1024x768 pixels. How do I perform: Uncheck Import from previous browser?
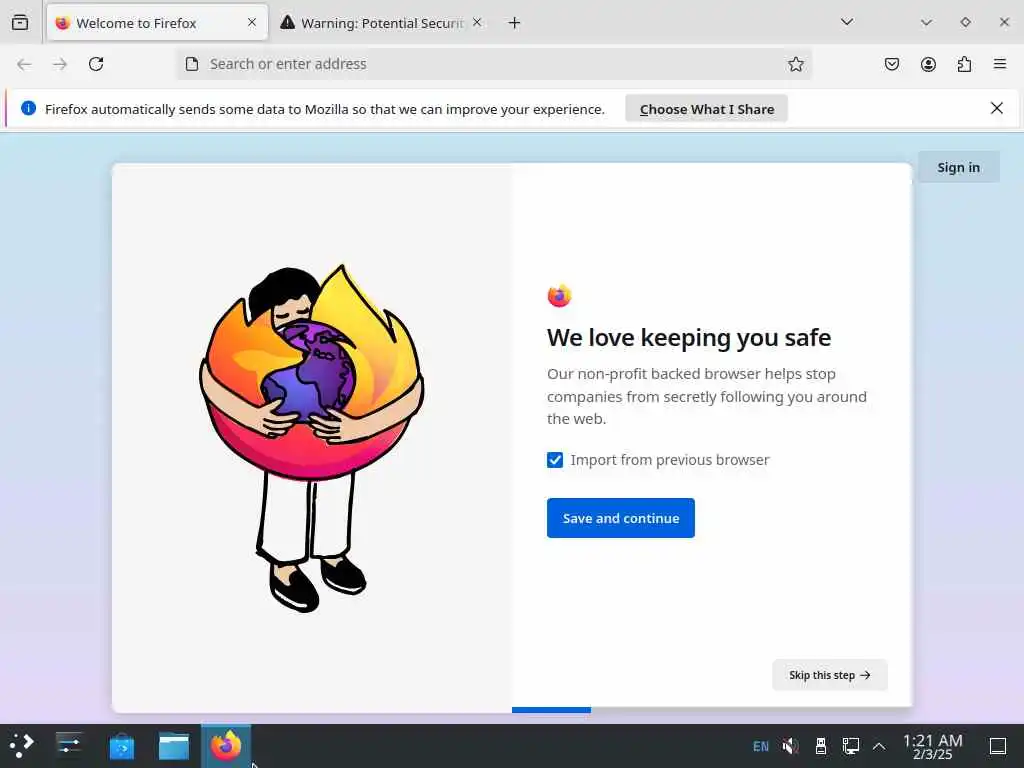[x=555, y=460]
